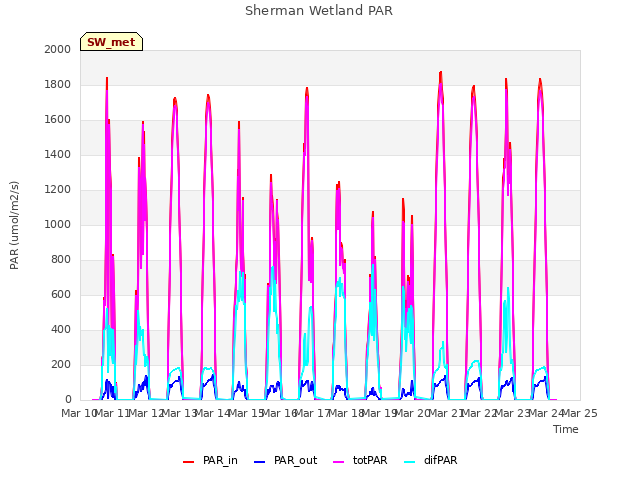Click the x-axis title Time

[566, 429]
